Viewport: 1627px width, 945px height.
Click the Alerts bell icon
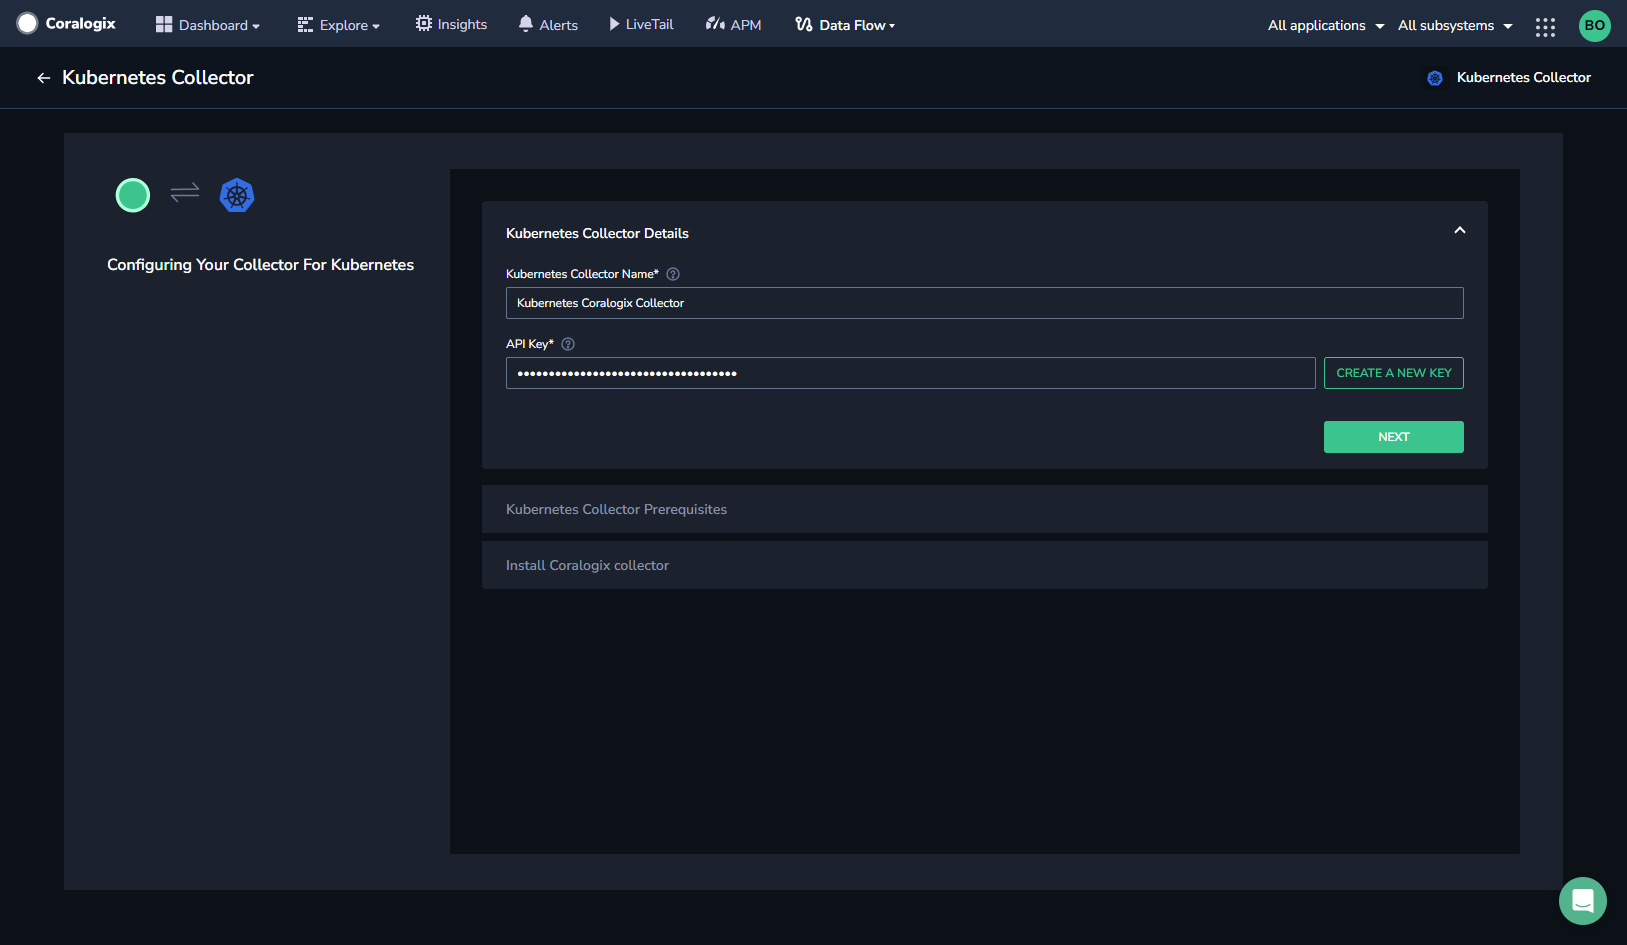[525, 23]
